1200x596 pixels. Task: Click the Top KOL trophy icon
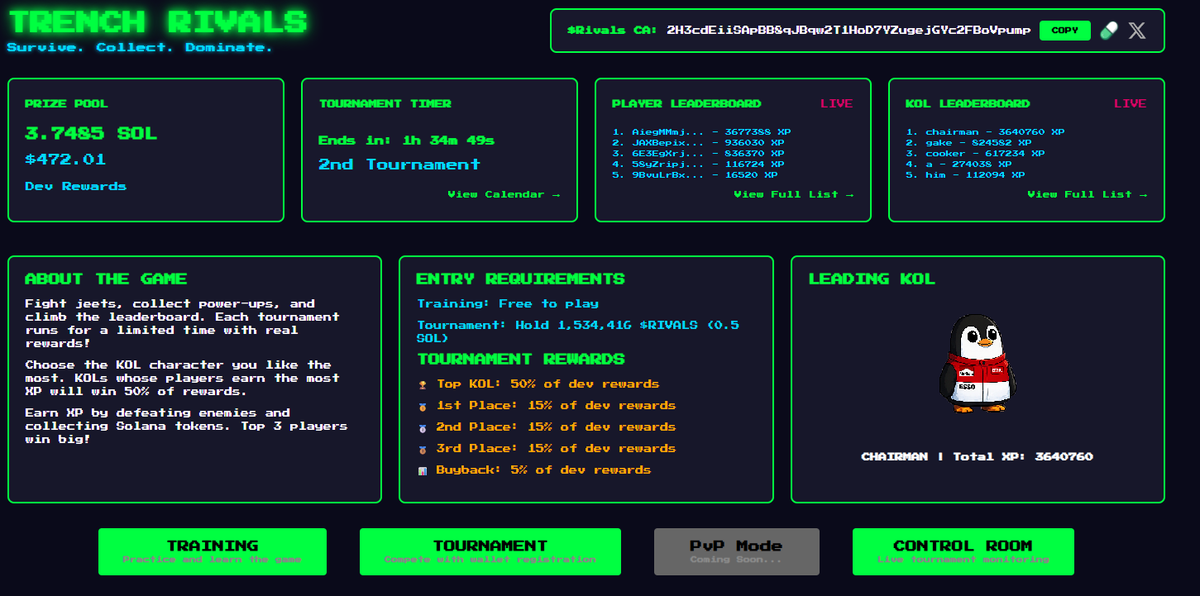[424, 384]
